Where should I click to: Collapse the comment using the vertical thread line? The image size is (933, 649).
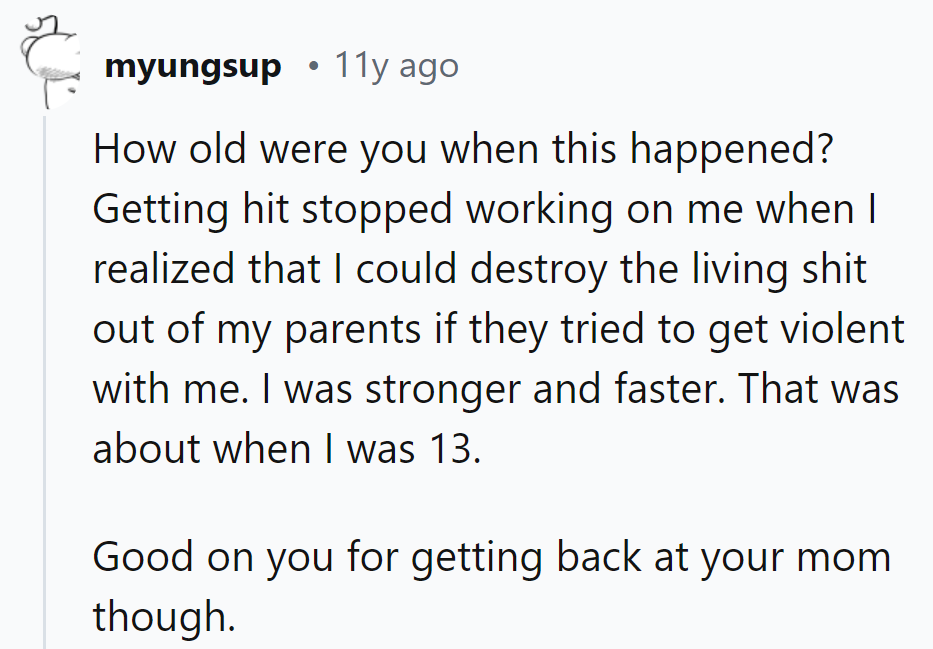44,380
